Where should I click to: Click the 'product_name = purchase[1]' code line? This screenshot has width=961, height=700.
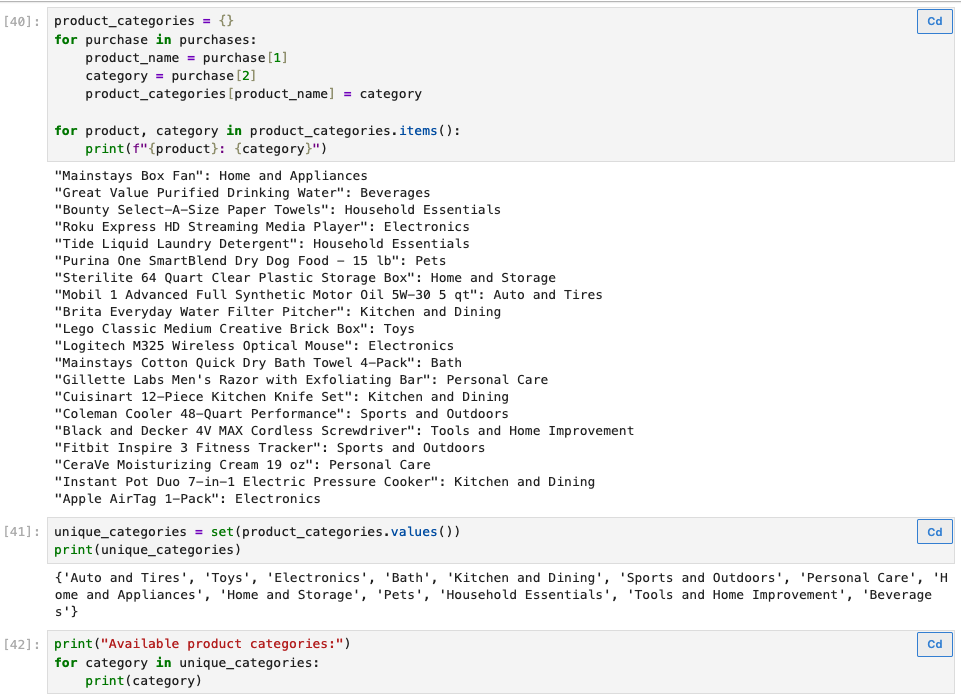coord(186,58)
